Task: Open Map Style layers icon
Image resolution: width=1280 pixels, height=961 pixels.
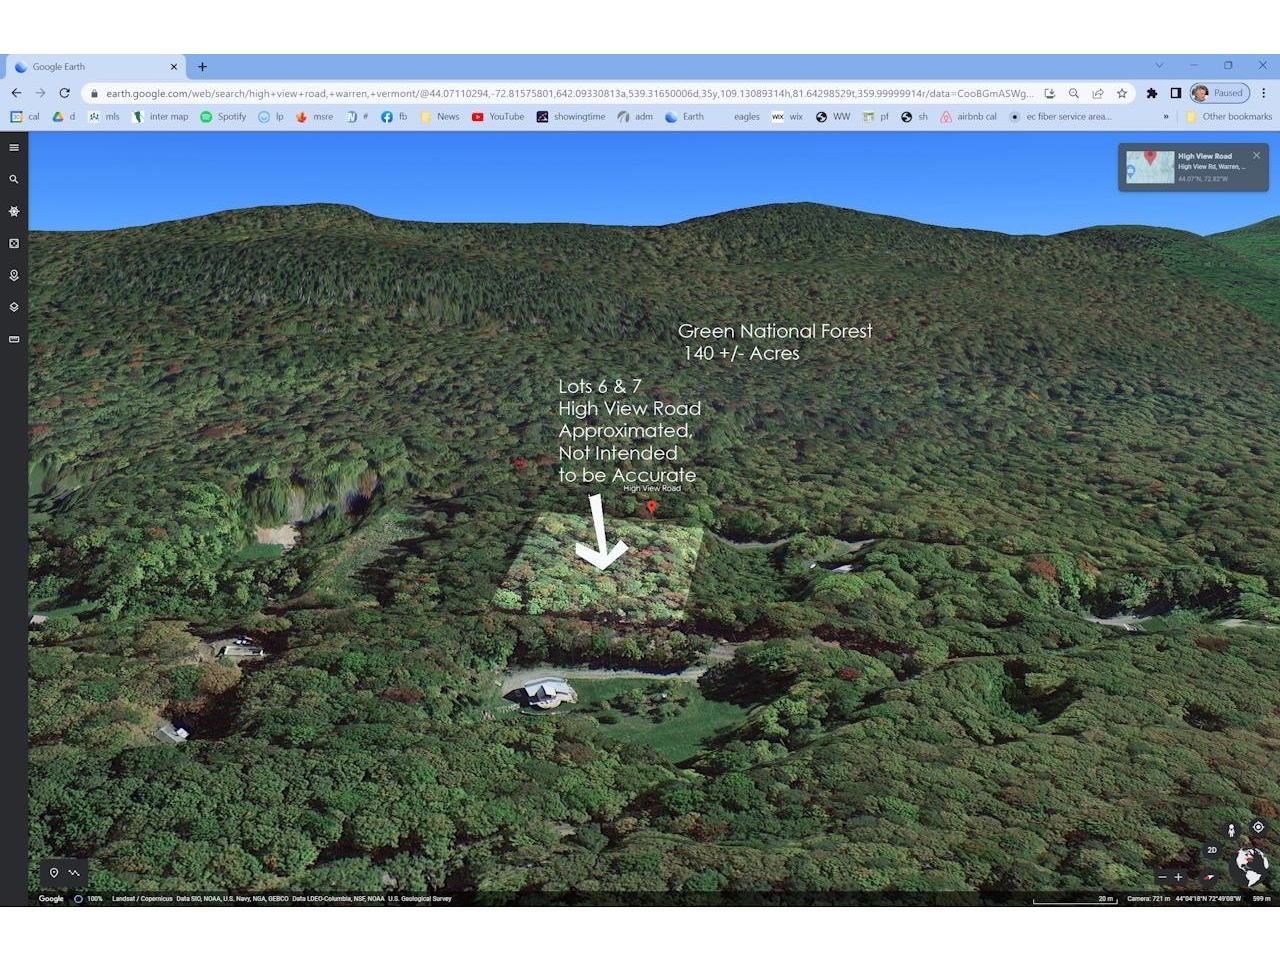Action: [x=14, y=308]
